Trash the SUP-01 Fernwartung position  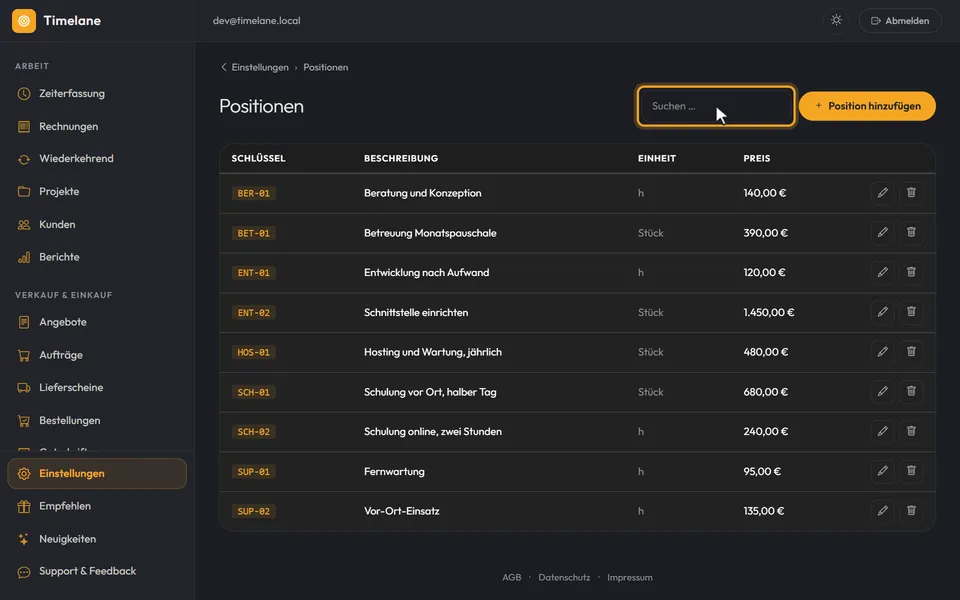(911, 471)
